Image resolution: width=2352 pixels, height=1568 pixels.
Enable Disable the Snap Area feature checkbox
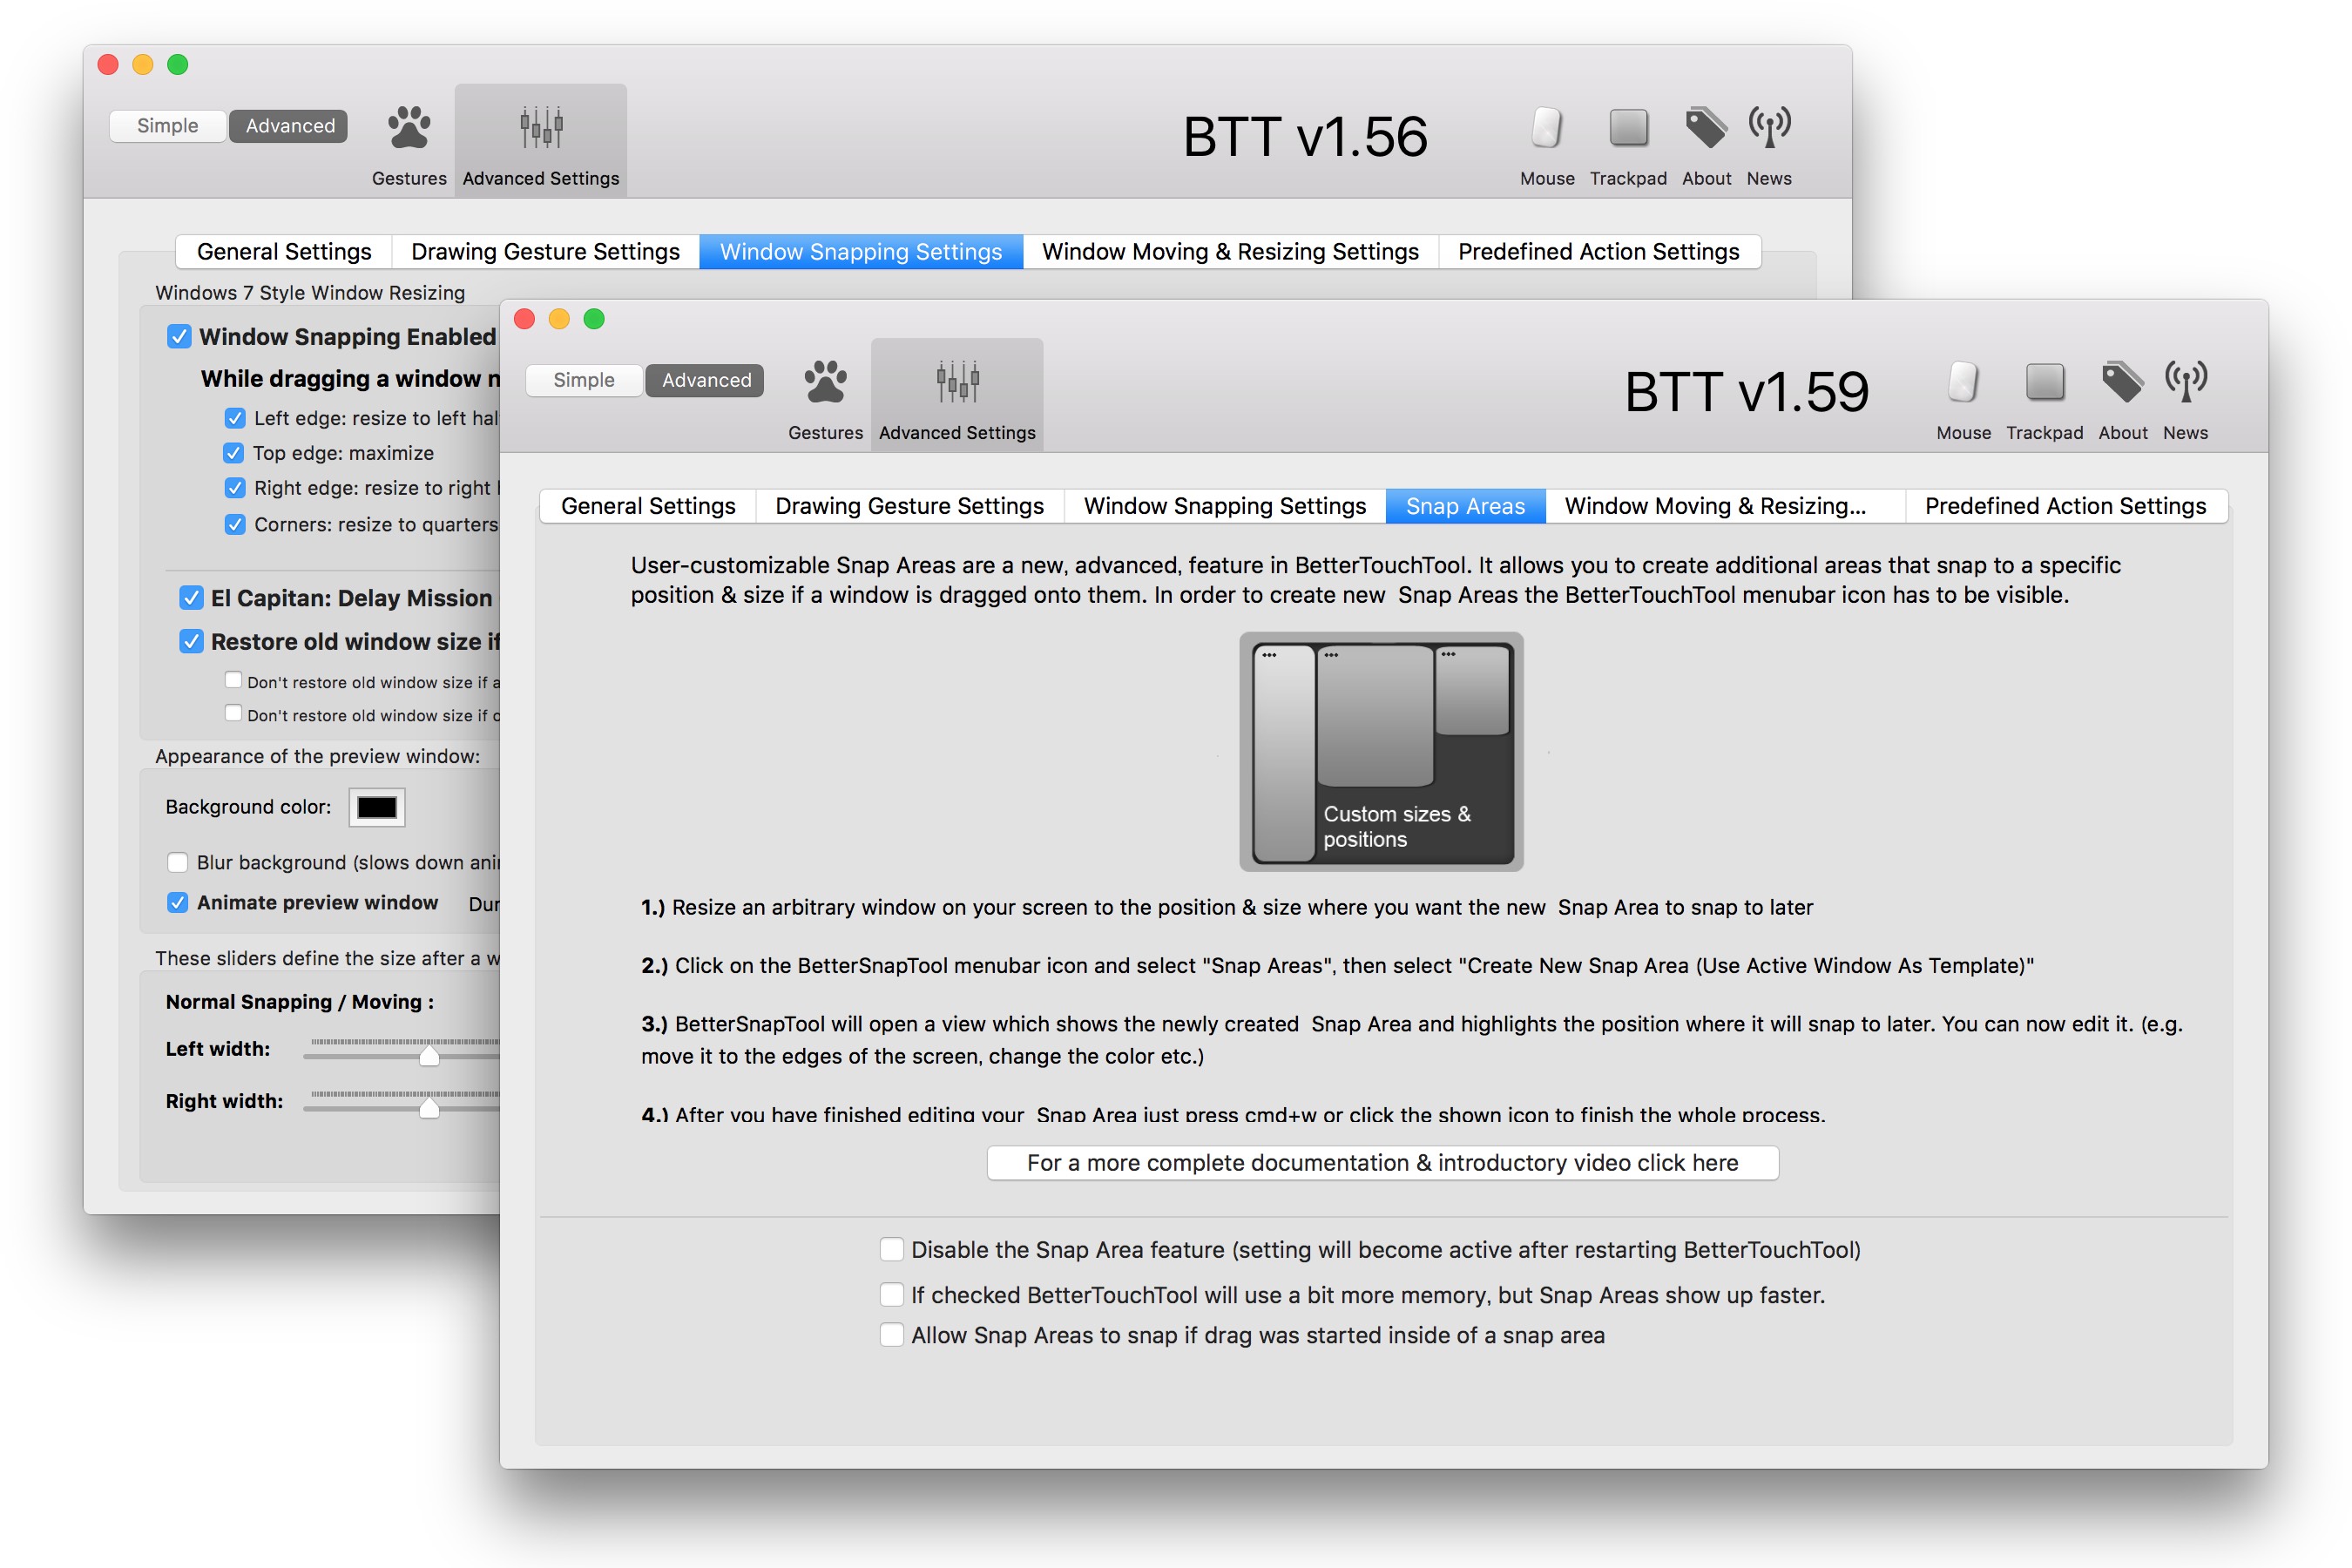[892, 1250]
